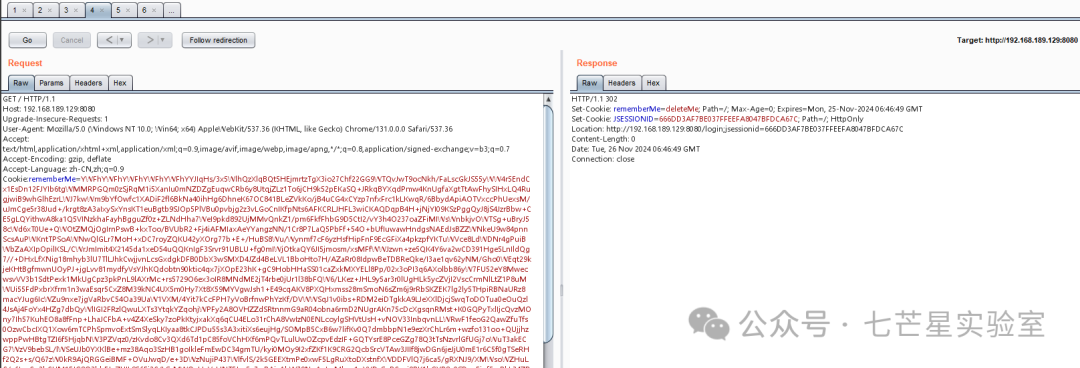
Task: Open the Request Hex tab
Action: (x=120, y=83)
